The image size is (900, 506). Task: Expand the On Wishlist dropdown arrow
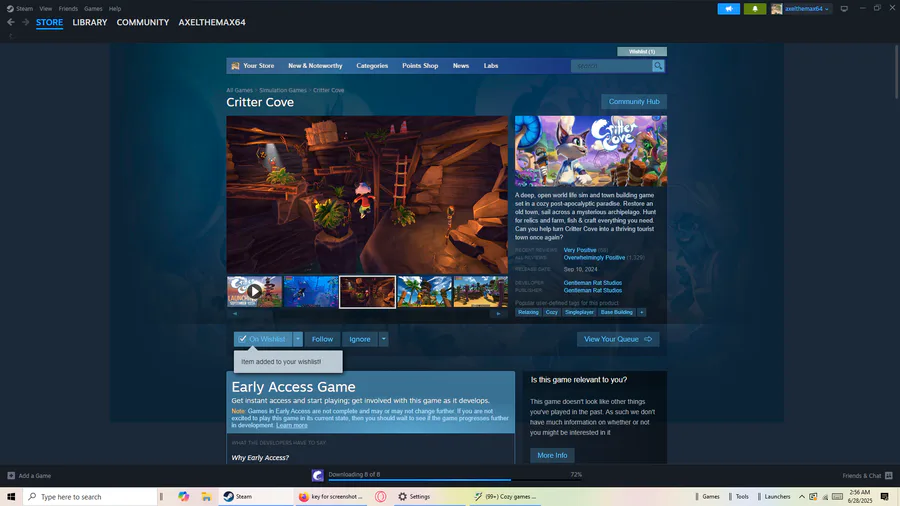point(297,339)
